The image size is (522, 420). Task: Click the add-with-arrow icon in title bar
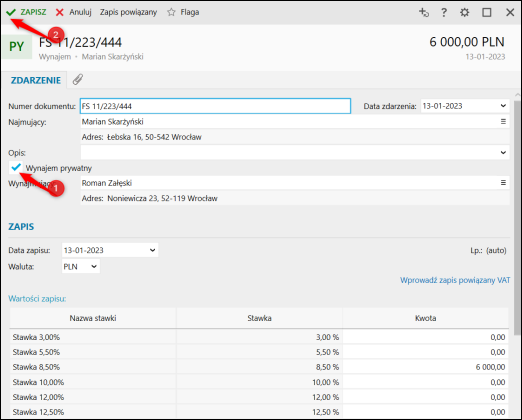(x=423, y=13)
